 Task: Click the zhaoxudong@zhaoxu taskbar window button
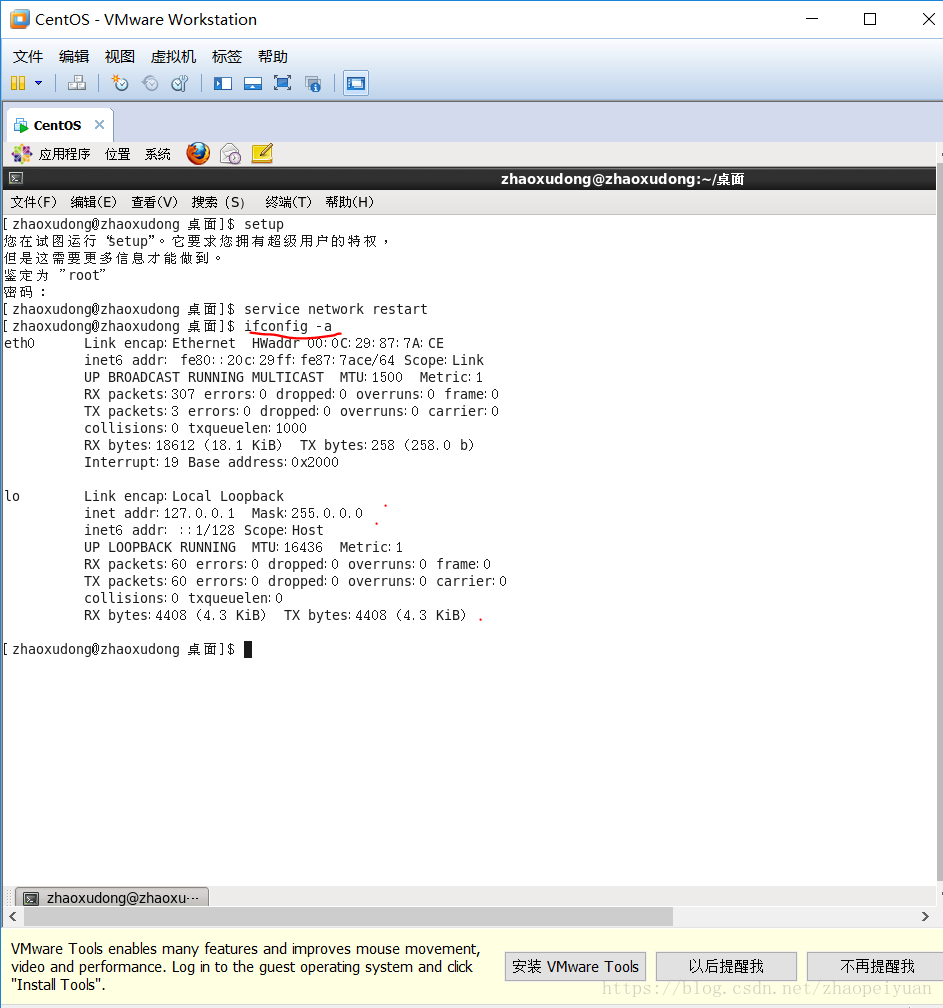pos(112,897)
